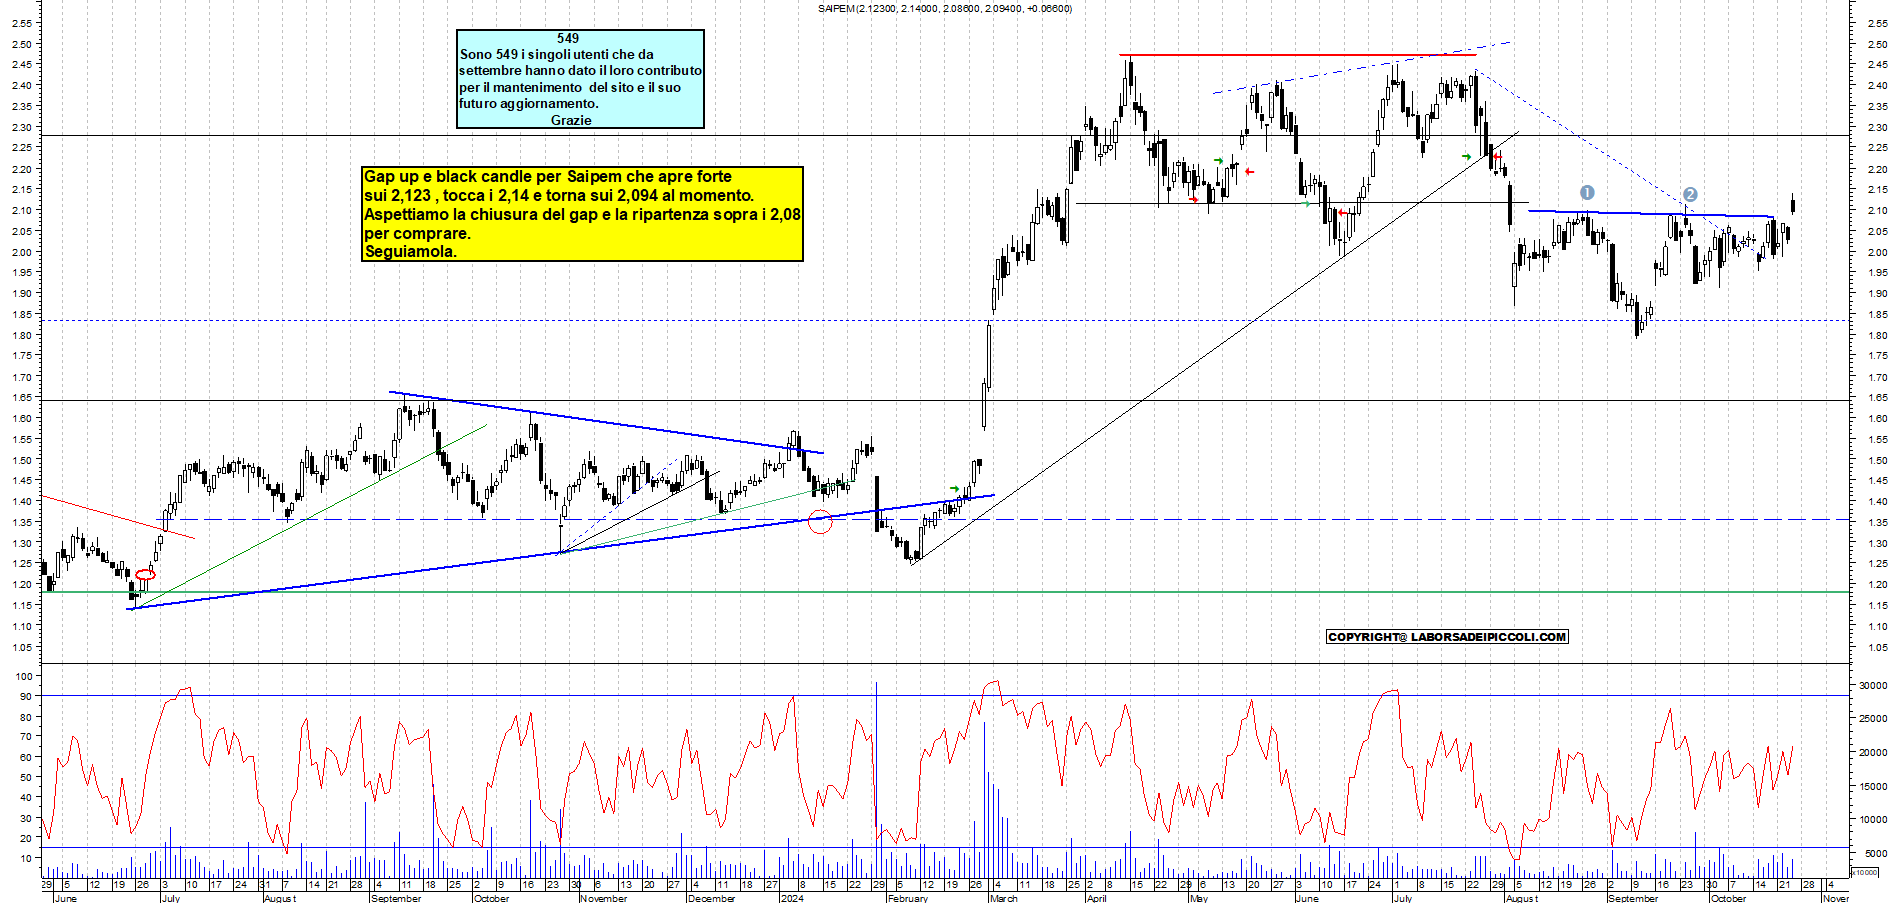Click the 'sui 2,123 , tocca i 2,14' line
This screenshot has height=903, width=1890.
pyautogui.click(x=559, y=195)
